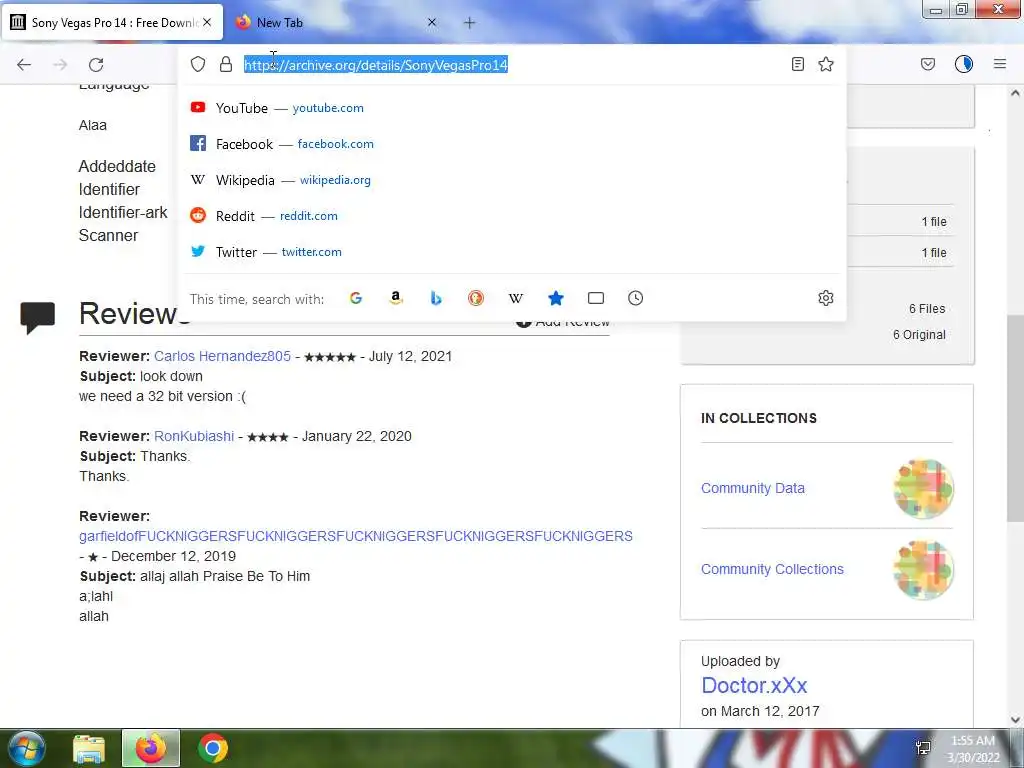Select Twitter suggestion in dropdown
The image size is (1024, 768).
tap(512, 251)
